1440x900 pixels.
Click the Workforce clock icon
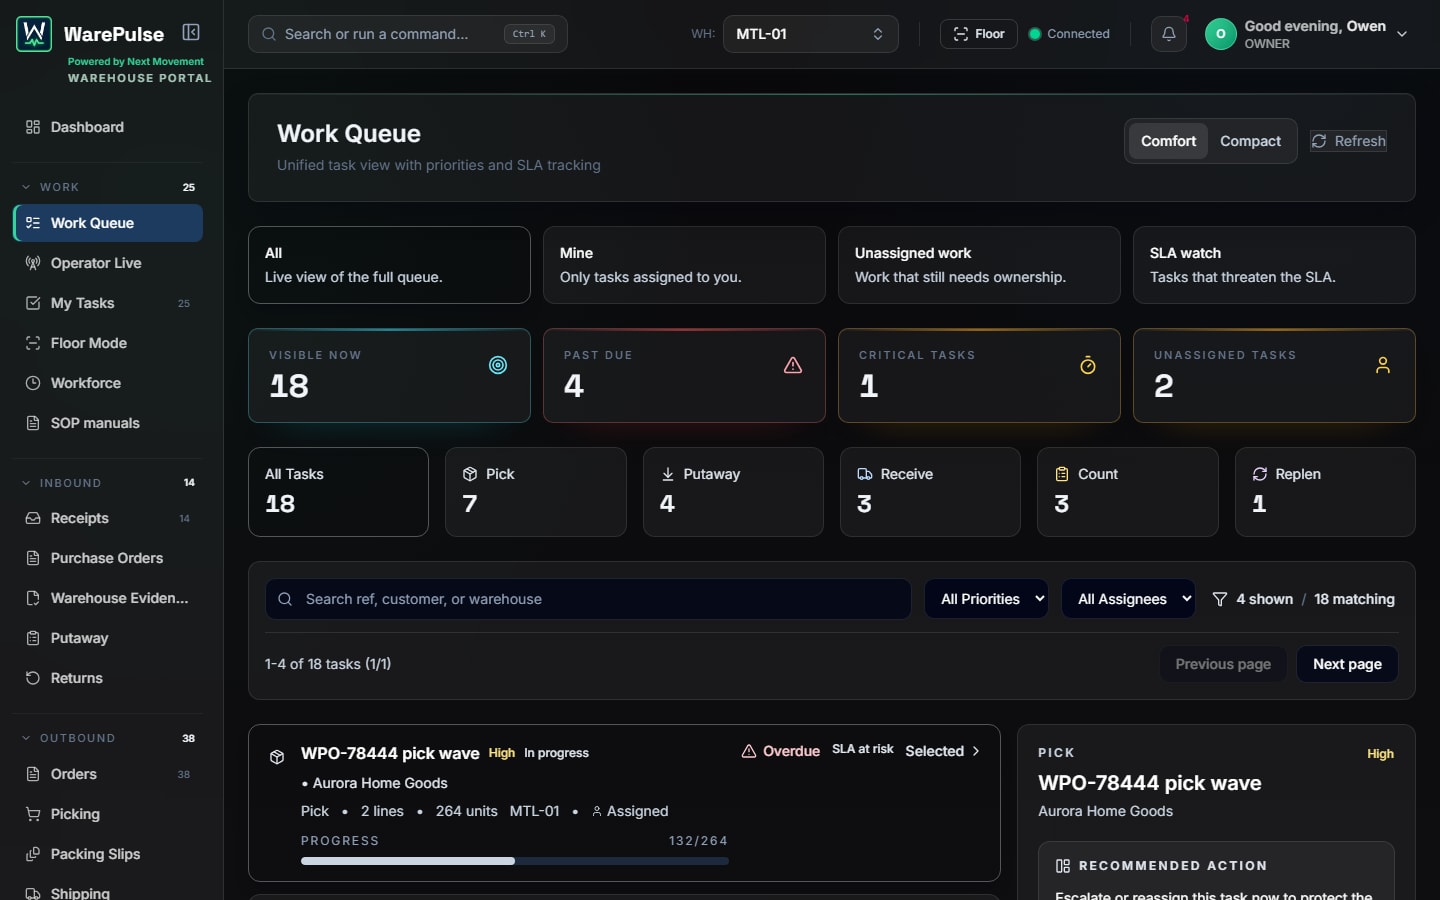coord(33,383)
